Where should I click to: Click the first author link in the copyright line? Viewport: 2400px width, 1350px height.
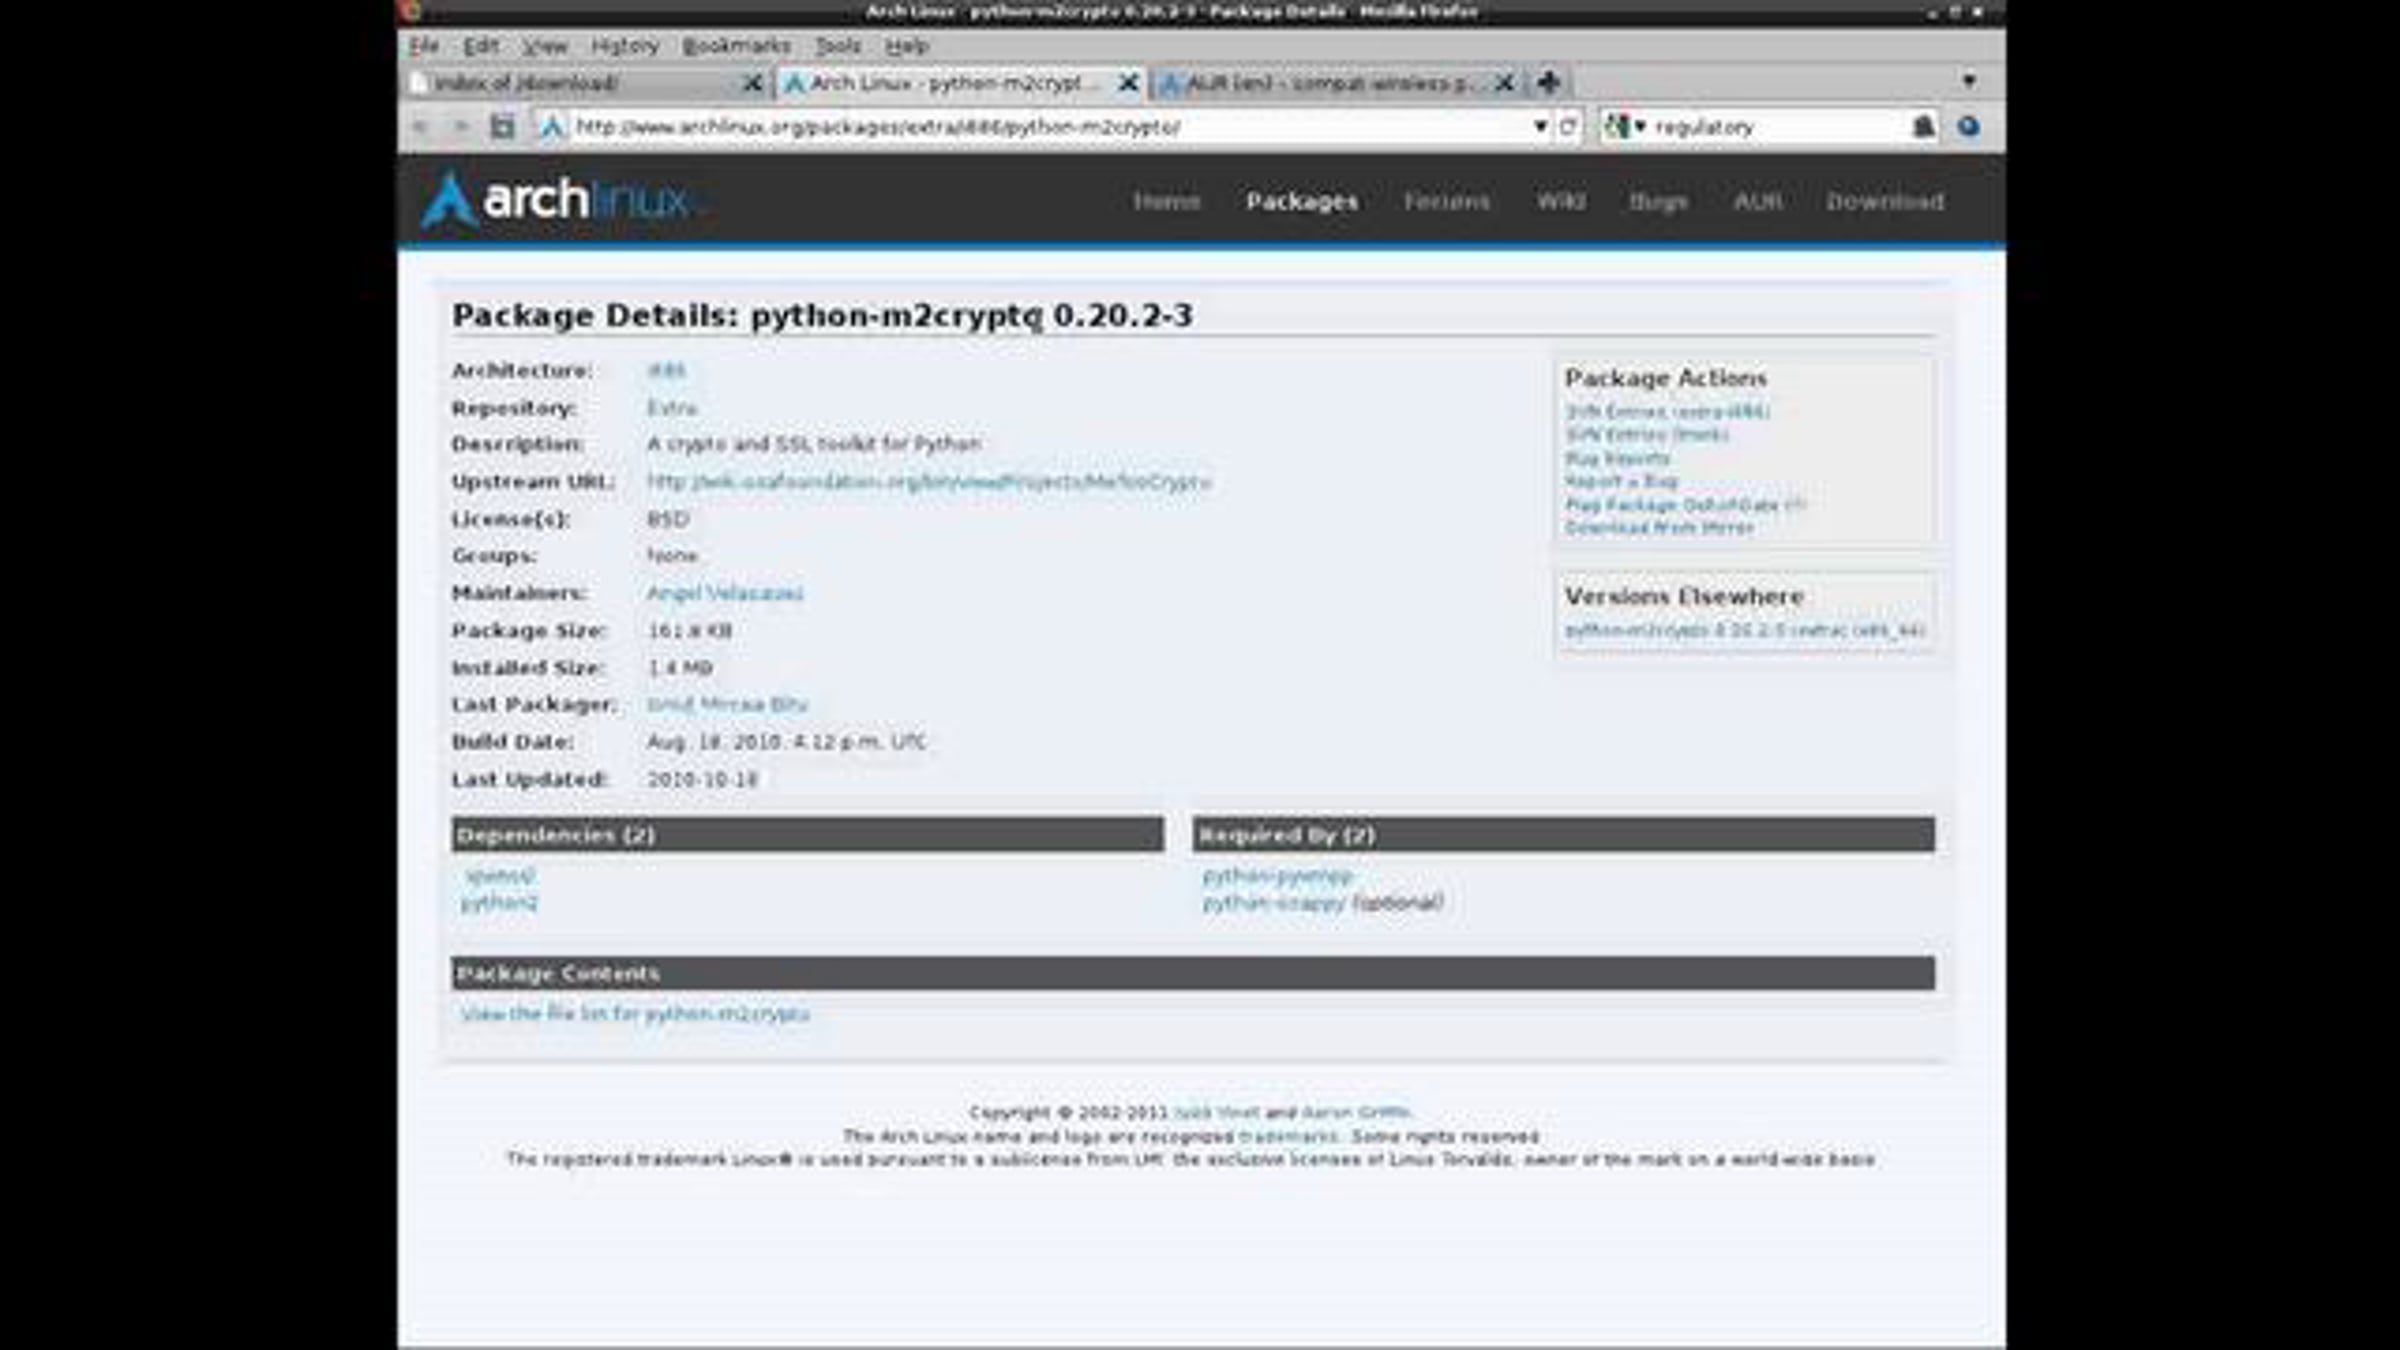coord(1217,1113)
